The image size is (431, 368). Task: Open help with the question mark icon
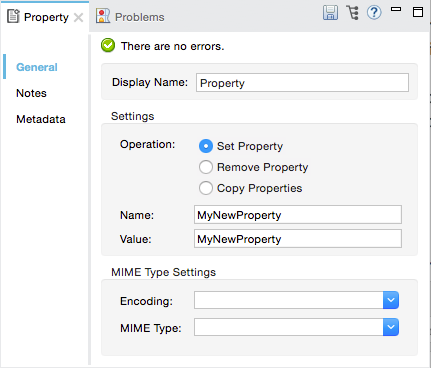click(374, 13)
